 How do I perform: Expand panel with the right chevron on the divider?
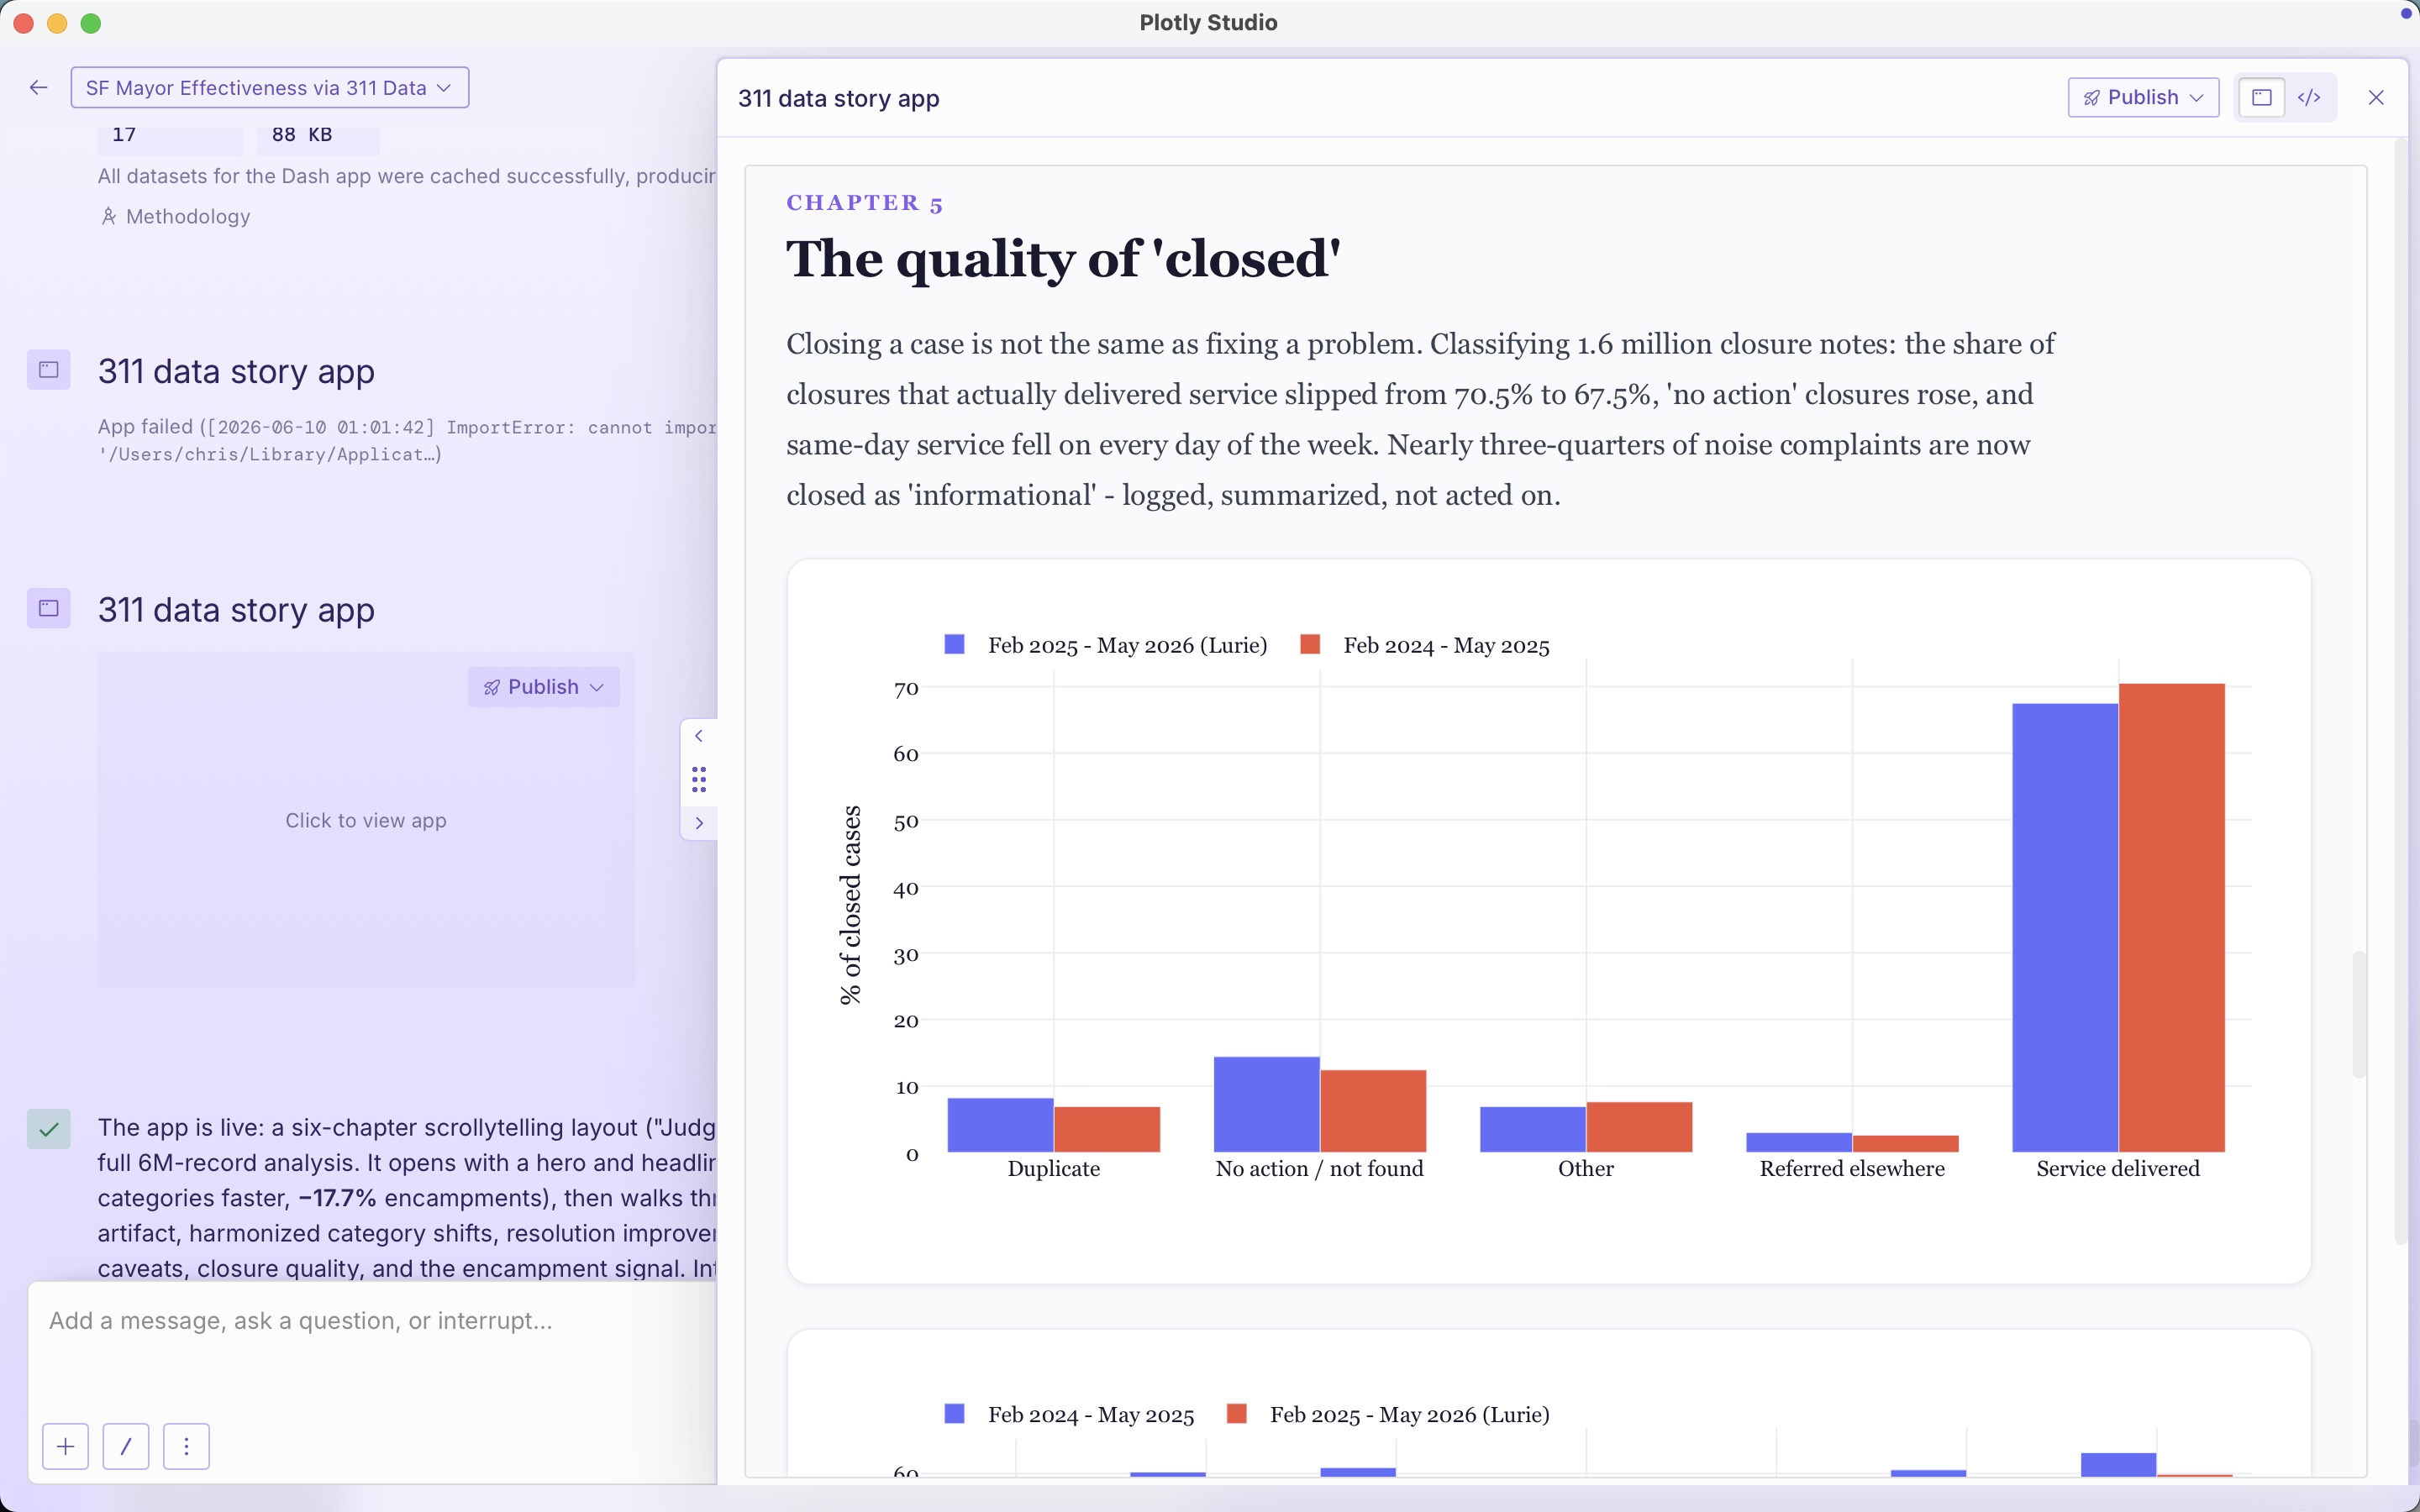click(x=699, y=823)
